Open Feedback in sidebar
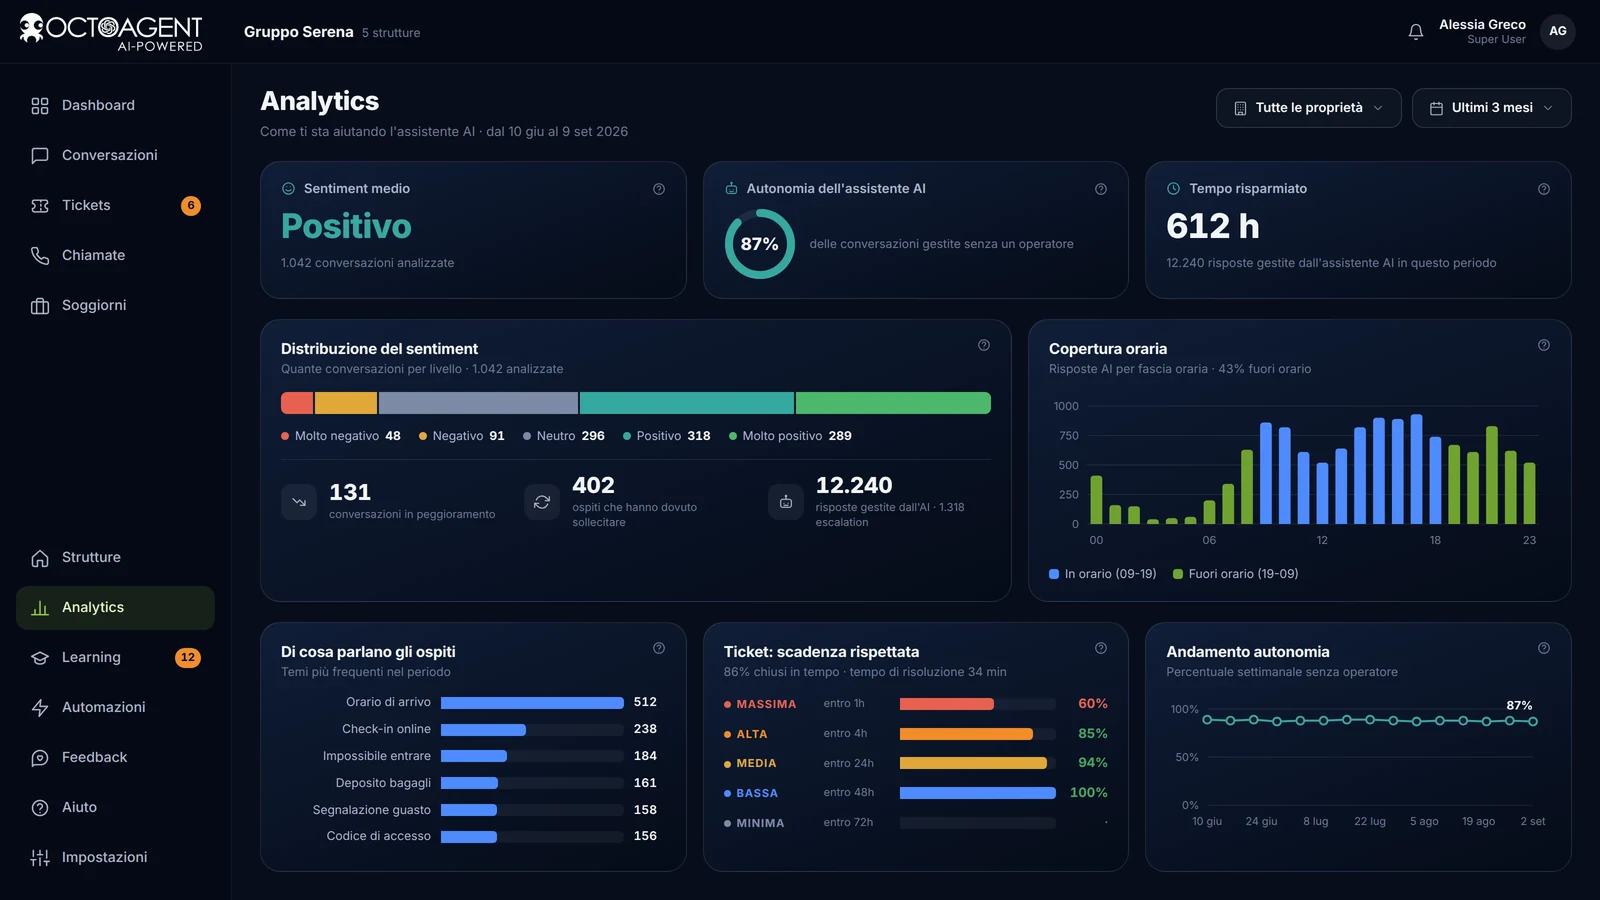The height and width of the screenshot is (900, 1600). click(x=115, y=758)
